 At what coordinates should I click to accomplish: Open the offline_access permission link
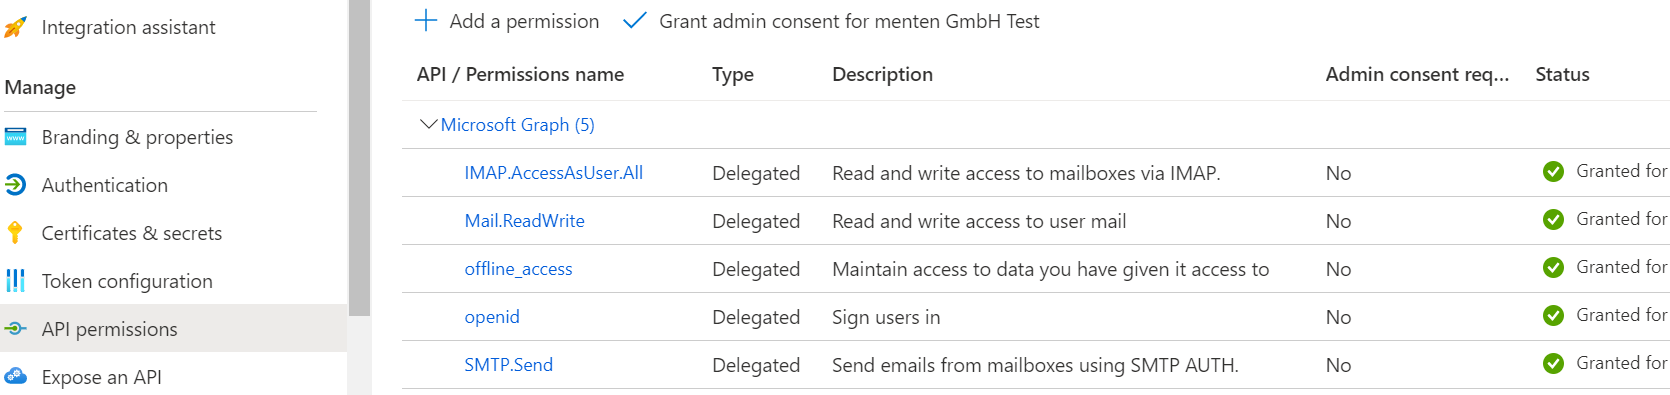tap(518, 269)
